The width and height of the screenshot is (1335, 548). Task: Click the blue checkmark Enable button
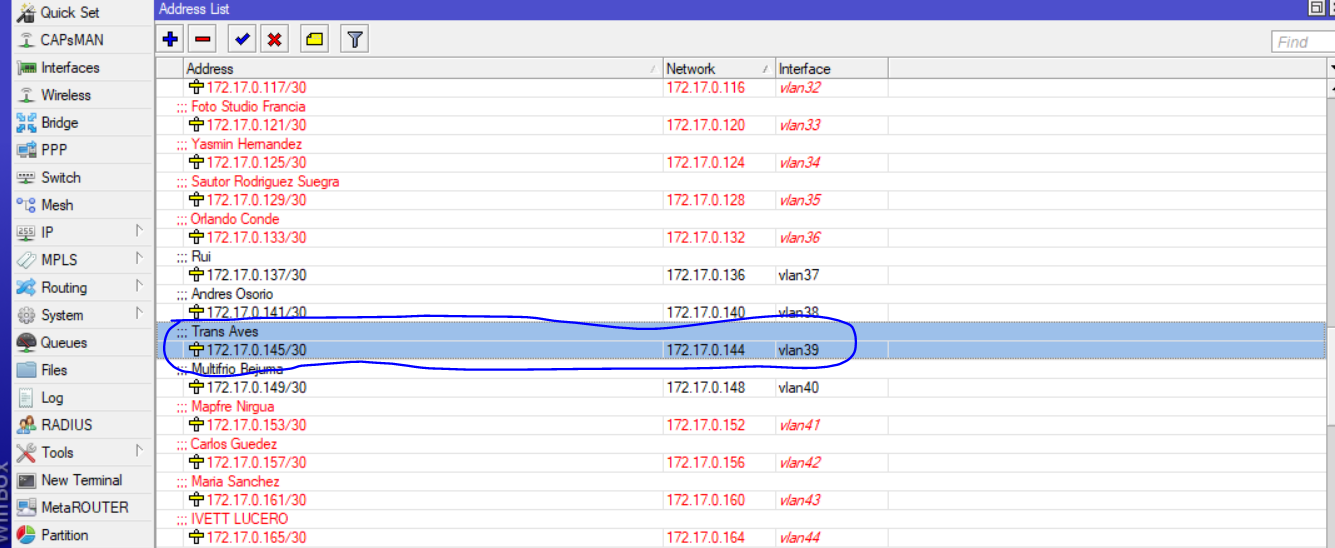click(241, 40)
